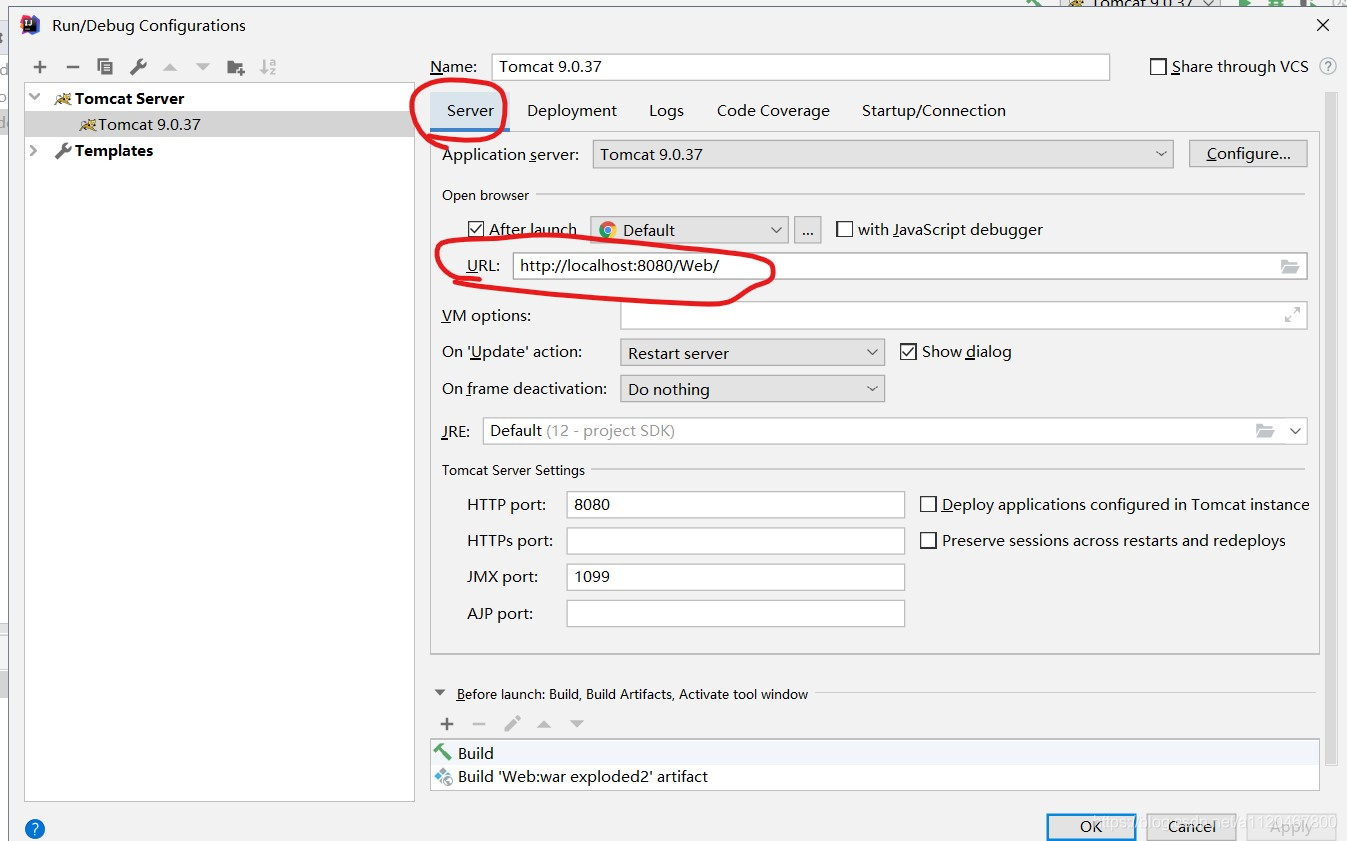Toggle the Show dialog checkbox
The image size is (1347, 841).
coord(908,351)
